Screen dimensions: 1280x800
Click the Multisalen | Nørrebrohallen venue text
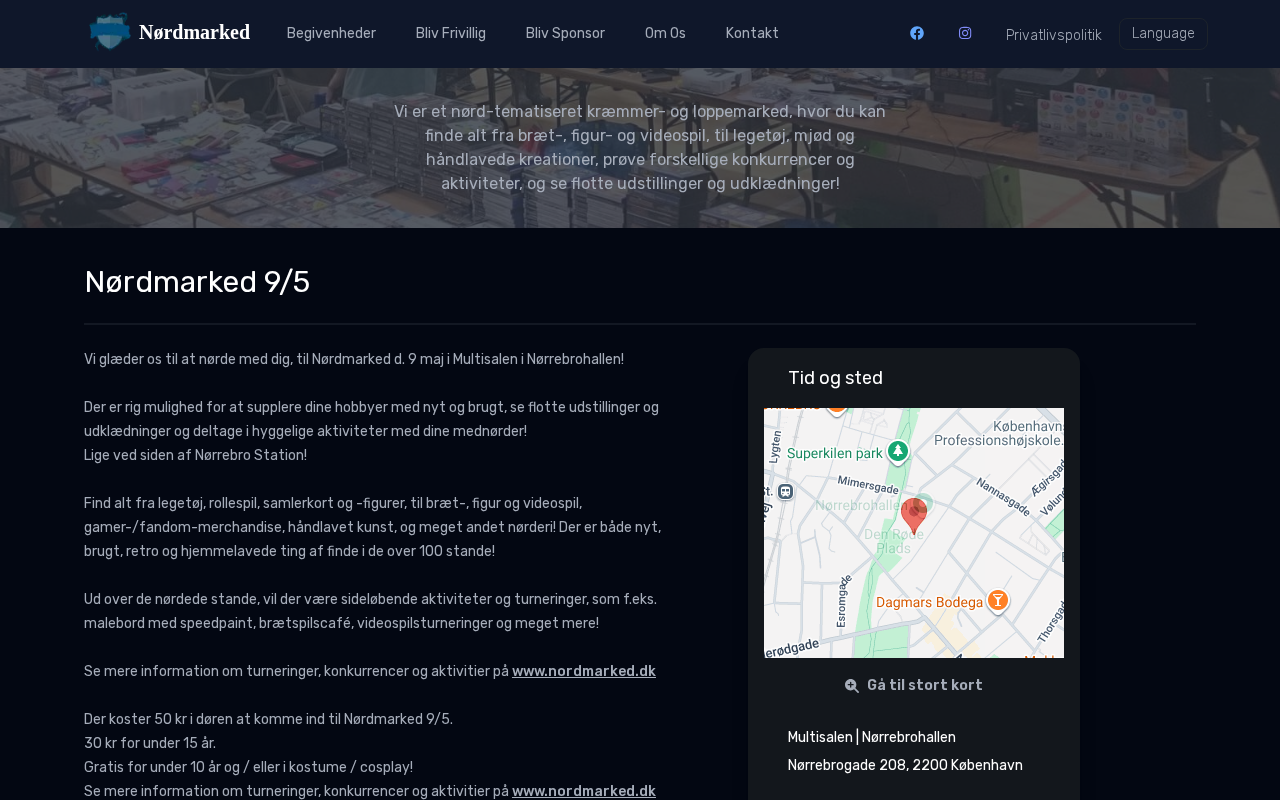tap(872, 738)
